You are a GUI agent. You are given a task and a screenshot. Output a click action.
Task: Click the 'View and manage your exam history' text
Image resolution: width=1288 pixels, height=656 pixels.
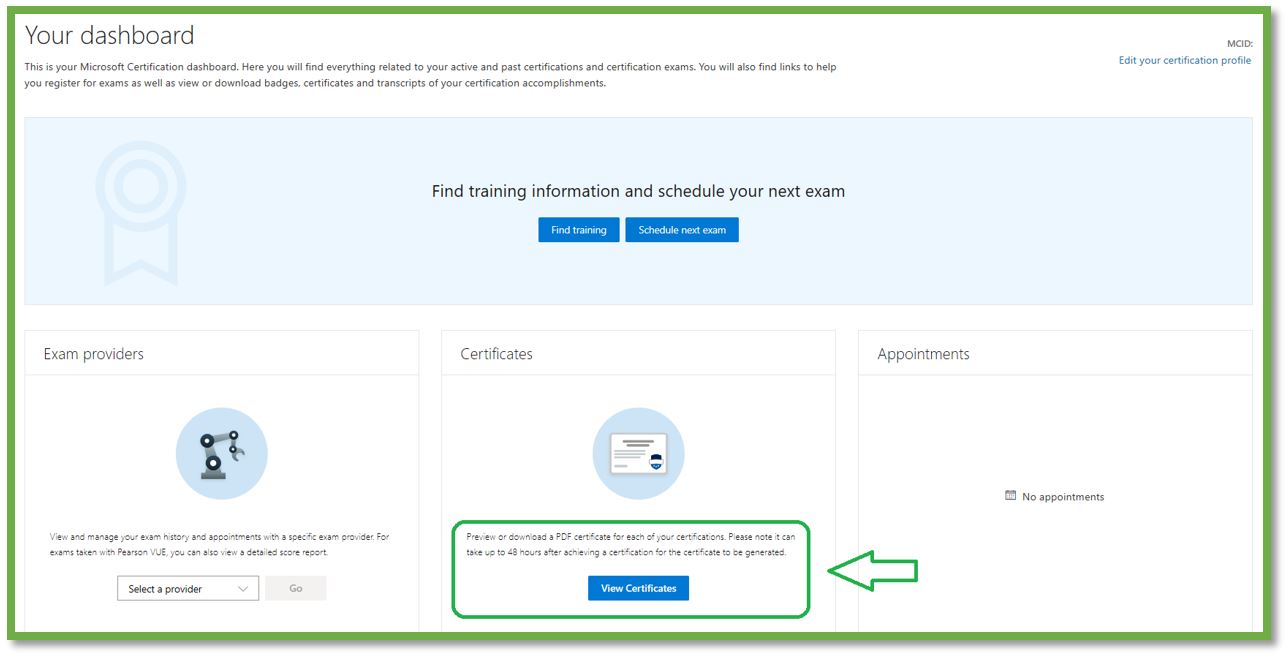click(x=220, y=544)
